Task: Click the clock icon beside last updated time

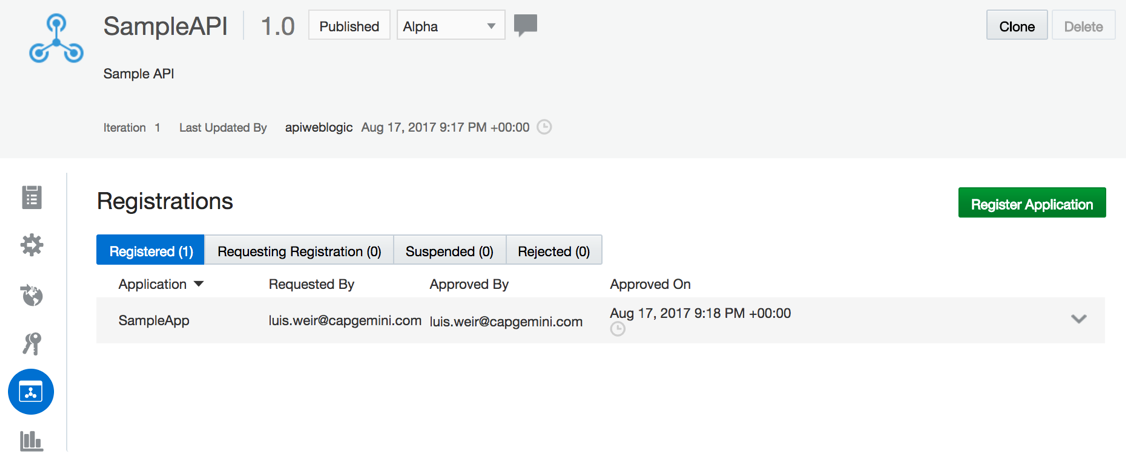Action: click(x=545, y=128)
